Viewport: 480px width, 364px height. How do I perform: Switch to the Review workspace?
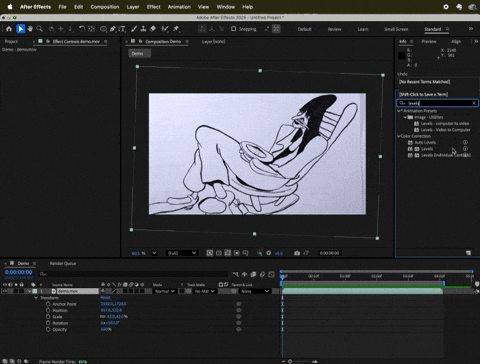[334, 29]
